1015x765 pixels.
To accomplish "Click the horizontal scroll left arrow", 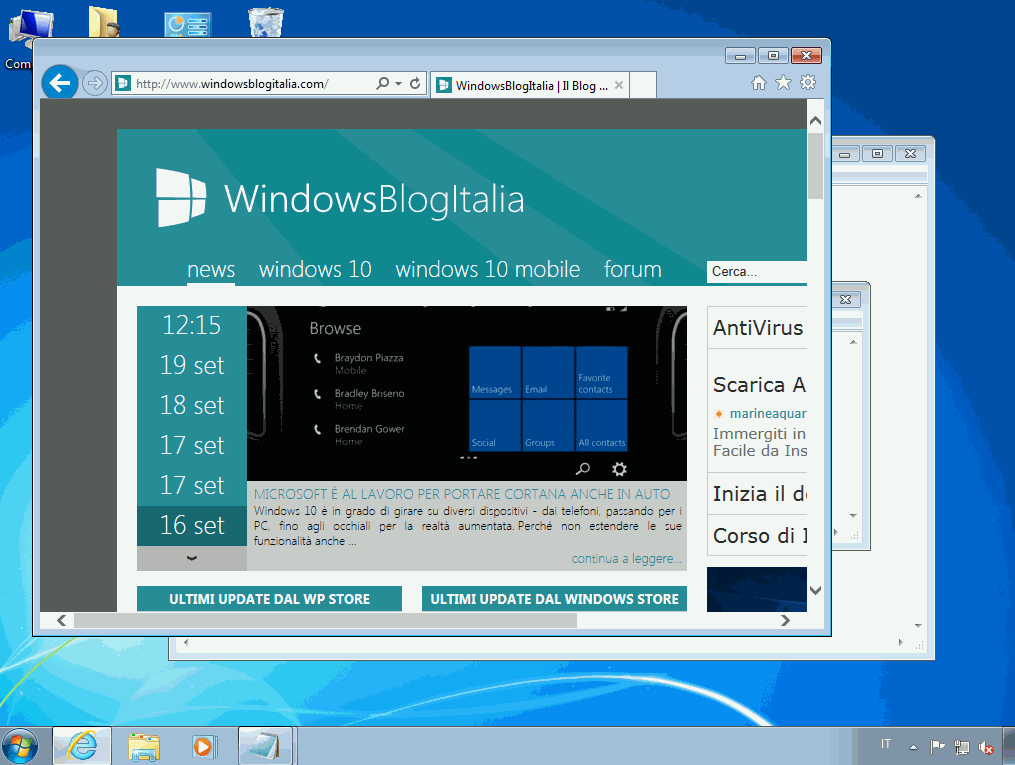I will (x=61, y=620).
